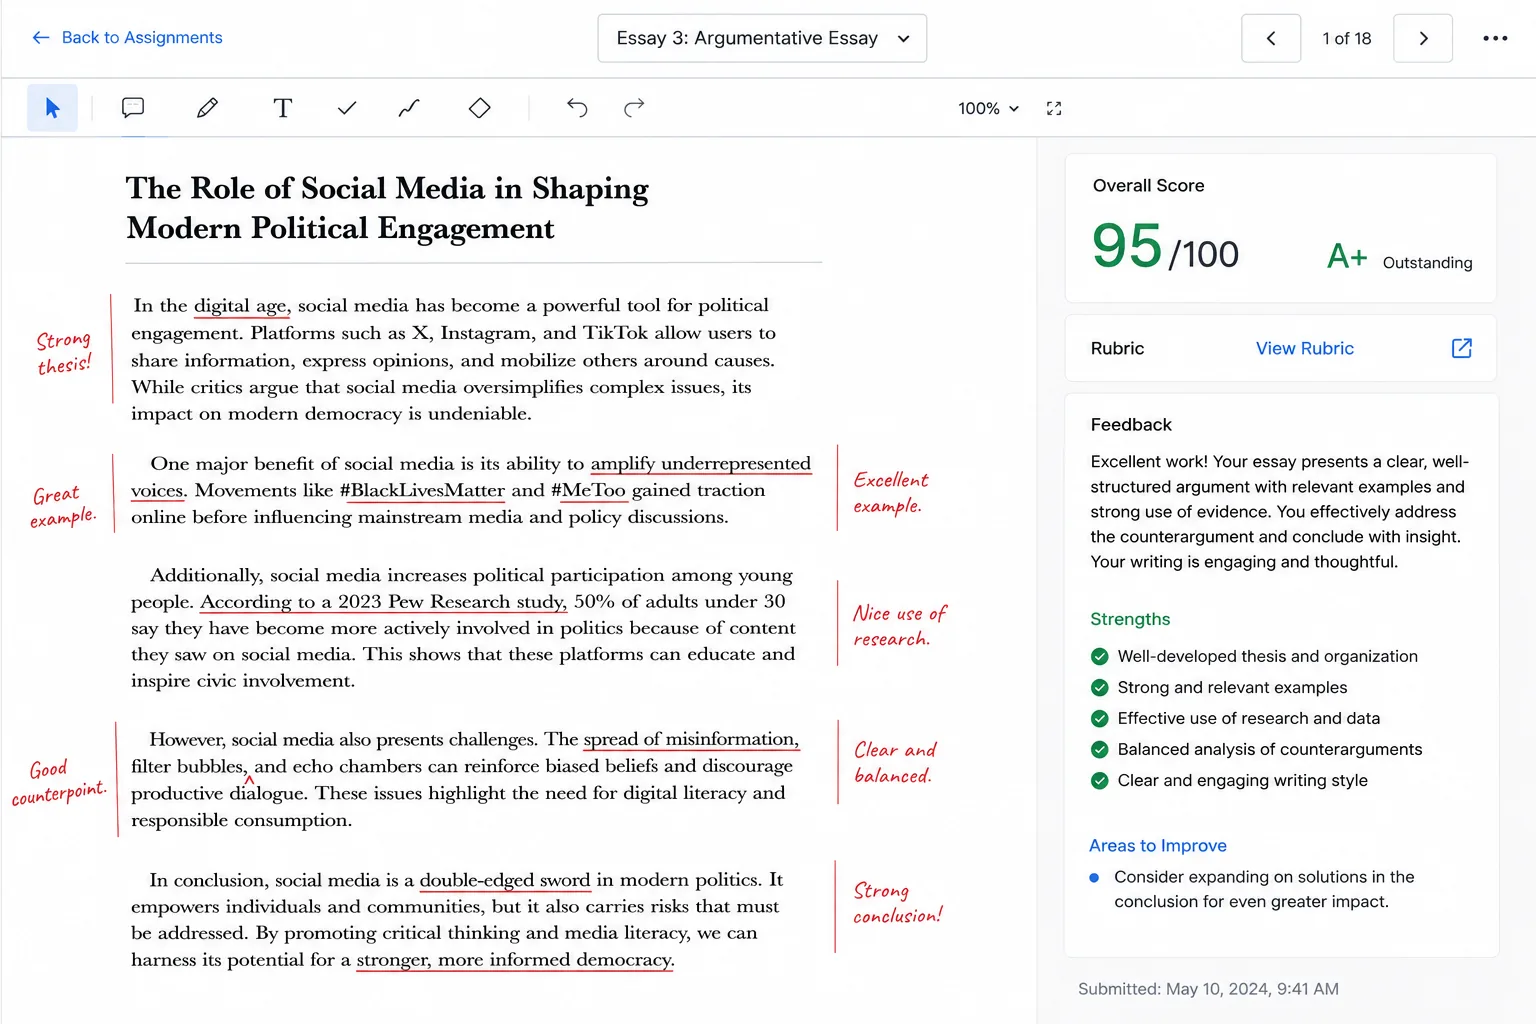The width and height of the screenshot is (1536, 1024).
Task: Undo the last annotation
Action: (577, 108)
